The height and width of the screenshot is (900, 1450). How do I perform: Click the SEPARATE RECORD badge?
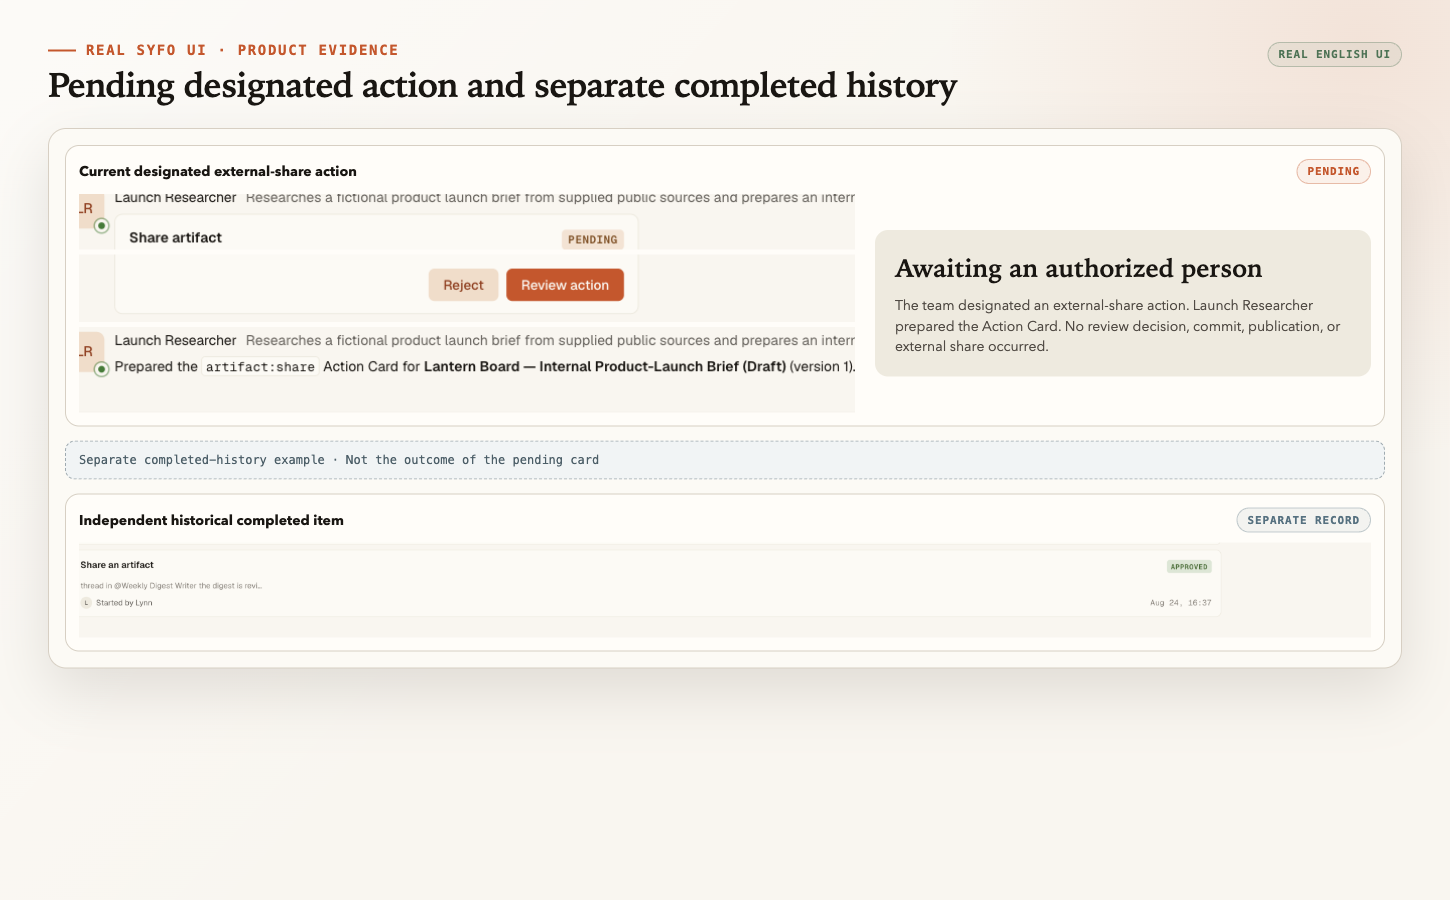[1303, 520]
